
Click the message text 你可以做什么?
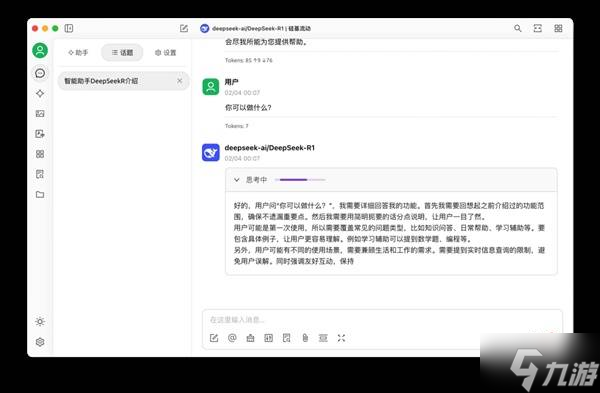coord(248,108)
